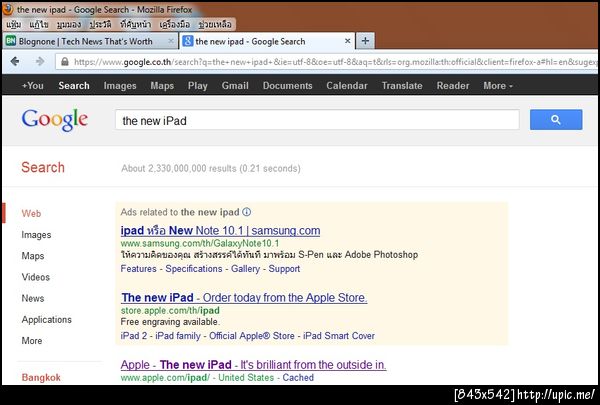The height and width of the screenshot is (405, 600).
Task: Click iPad Smart Cover sublink
Action: pos(339,336)
